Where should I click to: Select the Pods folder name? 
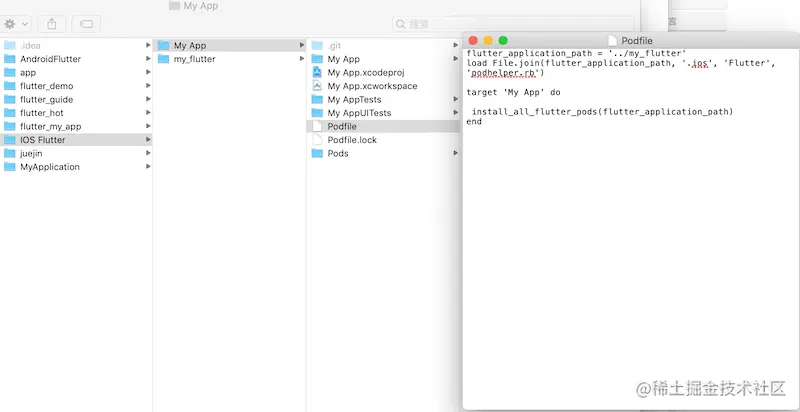(338, 153)
